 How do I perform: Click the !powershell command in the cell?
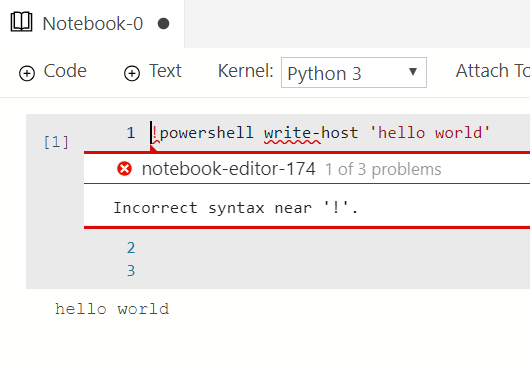(x=202, y=133)
